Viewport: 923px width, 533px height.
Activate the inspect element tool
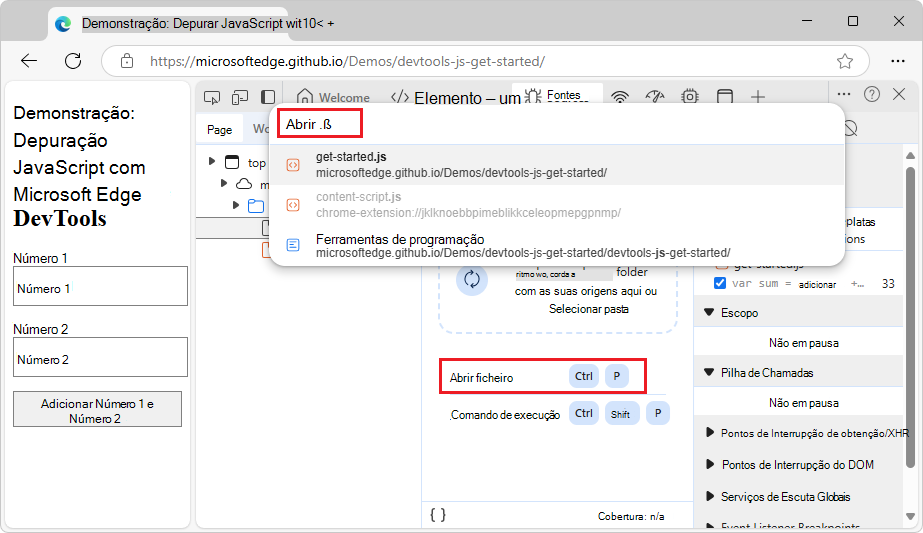(x=212, y=97)
